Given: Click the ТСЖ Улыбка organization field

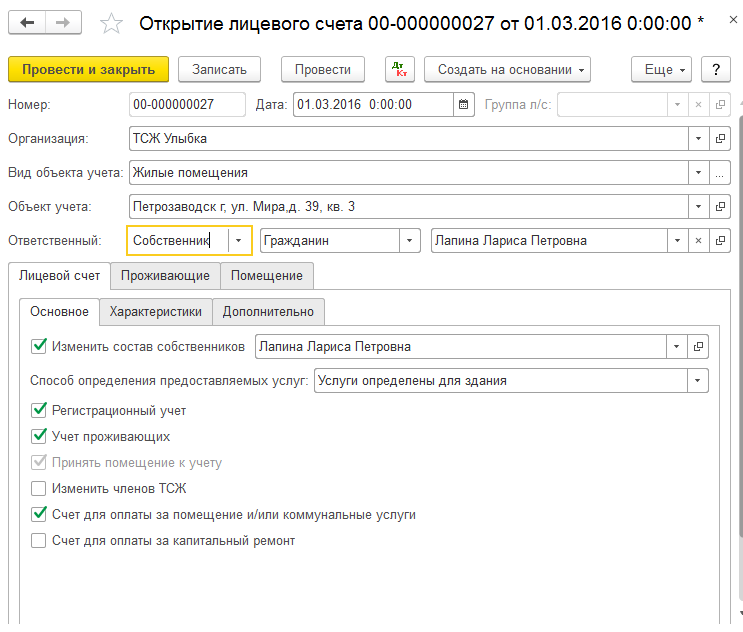Looking at the screenshot, I should pos(408,139).
